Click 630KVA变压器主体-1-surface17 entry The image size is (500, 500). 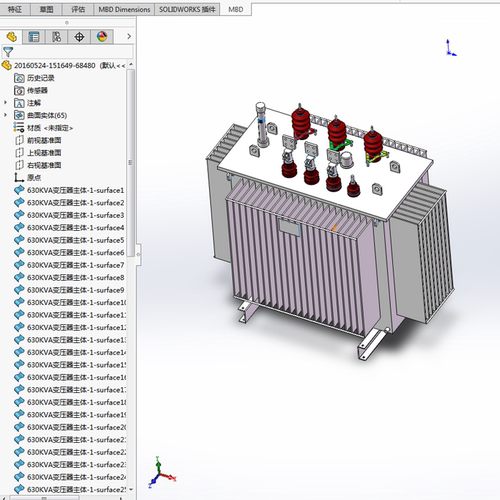pos(70,390)
